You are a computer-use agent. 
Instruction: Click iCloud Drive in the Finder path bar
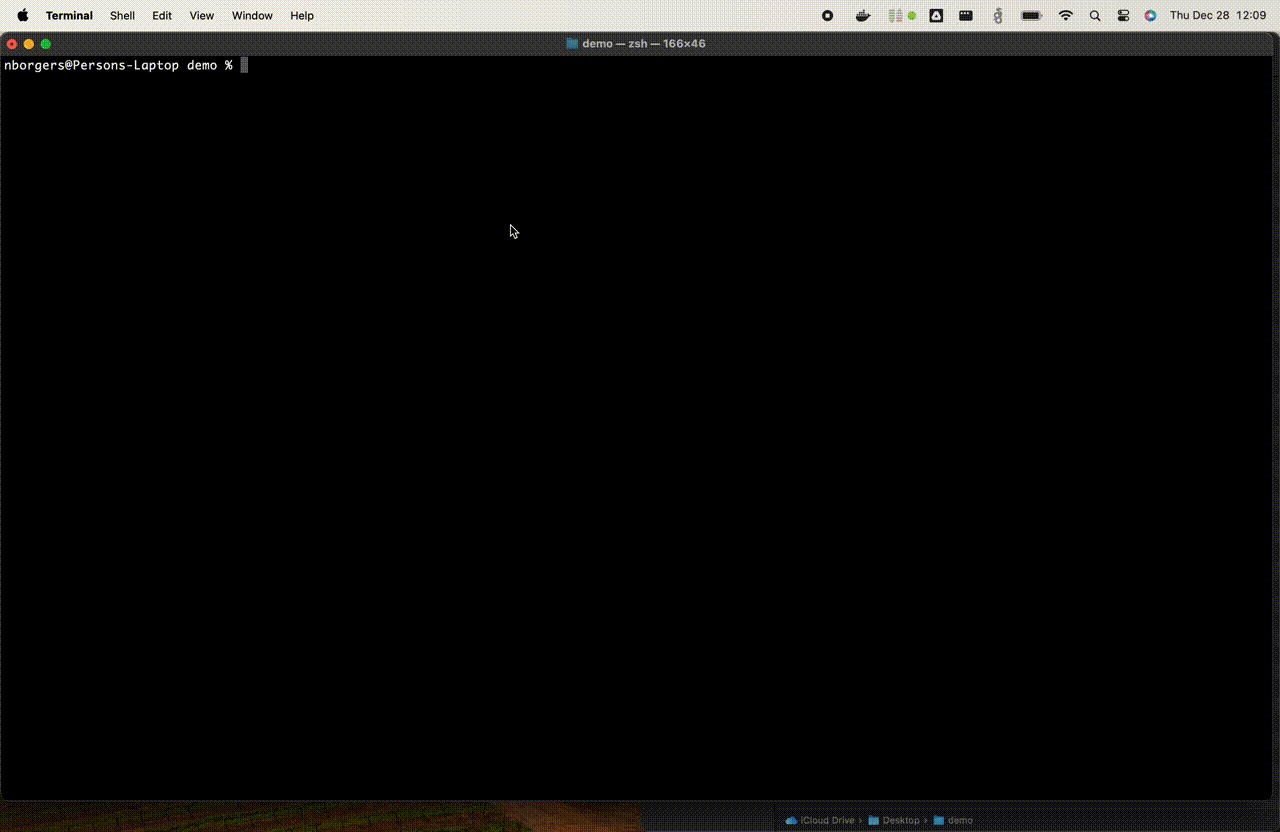820,821
